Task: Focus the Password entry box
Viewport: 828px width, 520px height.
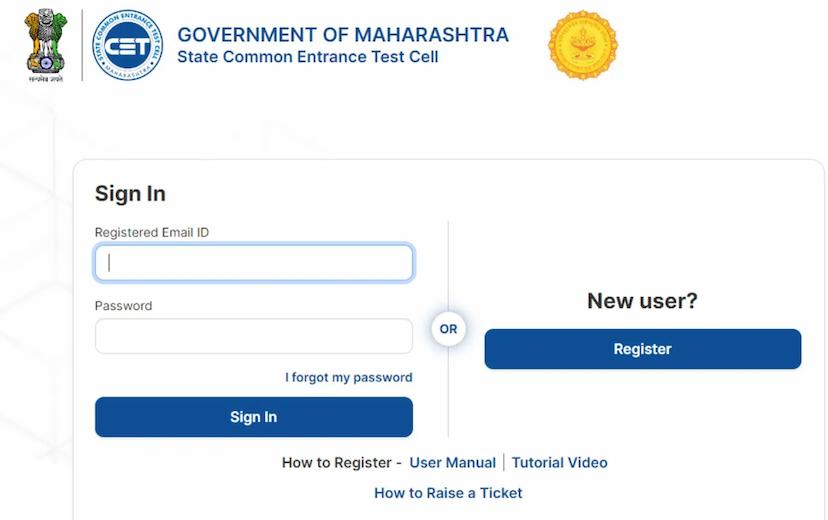Action: (x=254, y=336)
